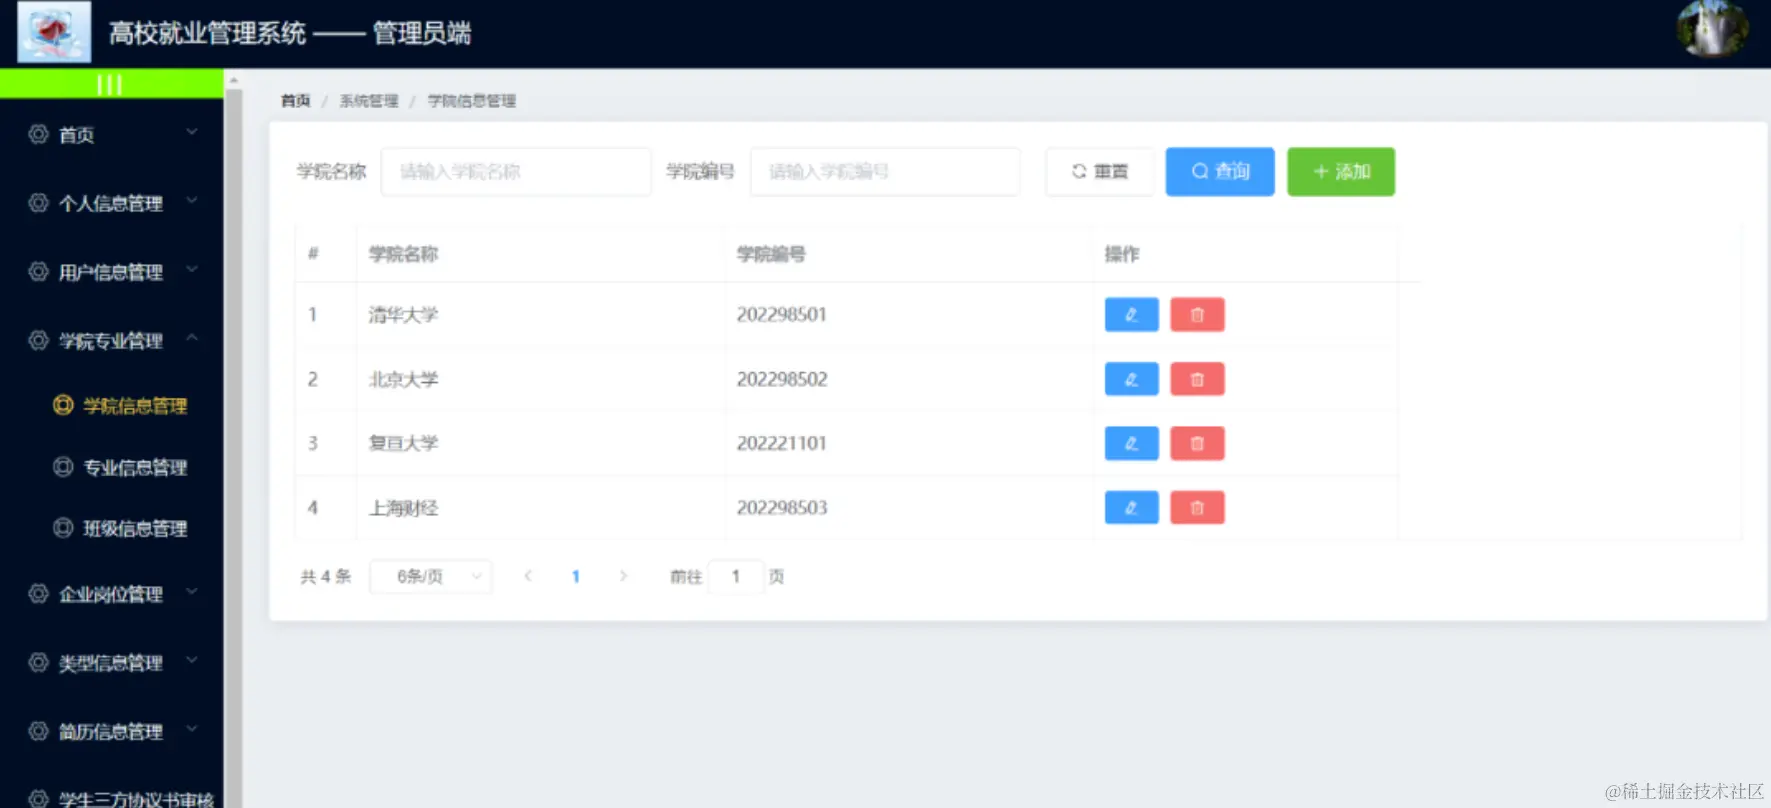Click the 用户信息管理 gear icon

[x=38, y=271]
